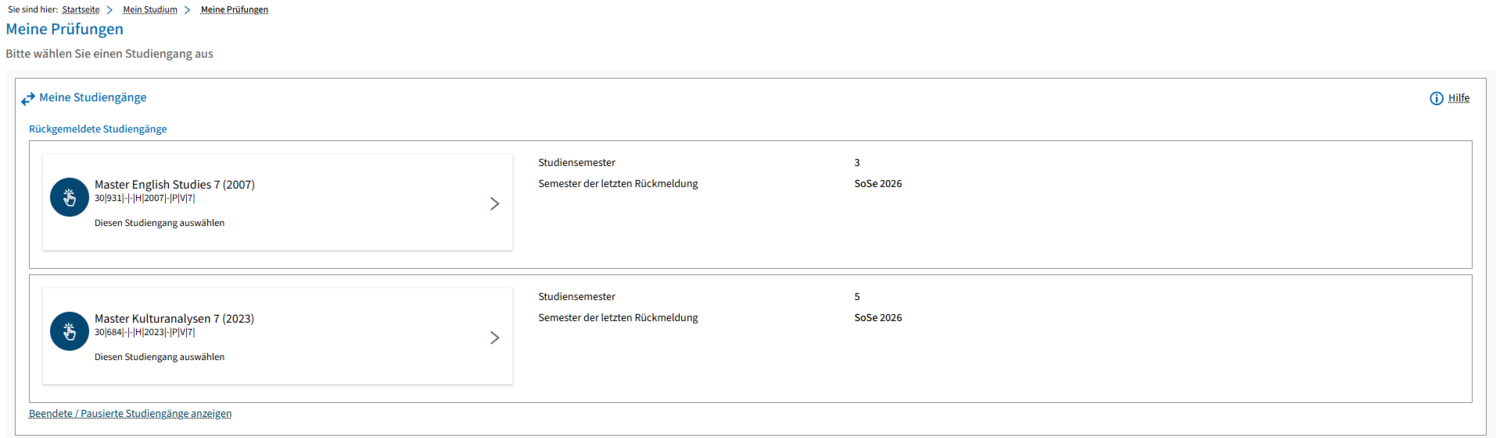1500x438 pixels.
Task: Click the breadcrumb arrow after Startseite
Action: coord(109,9)
